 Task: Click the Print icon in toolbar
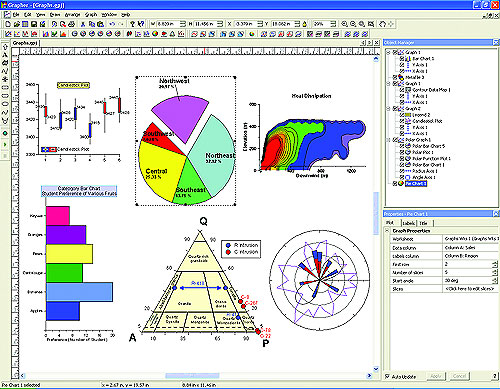click(71, 24)
